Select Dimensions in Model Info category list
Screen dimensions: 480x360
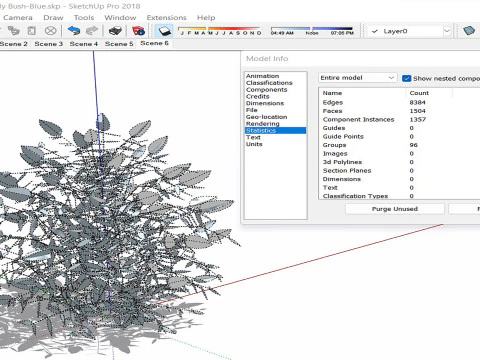point(265,103)
